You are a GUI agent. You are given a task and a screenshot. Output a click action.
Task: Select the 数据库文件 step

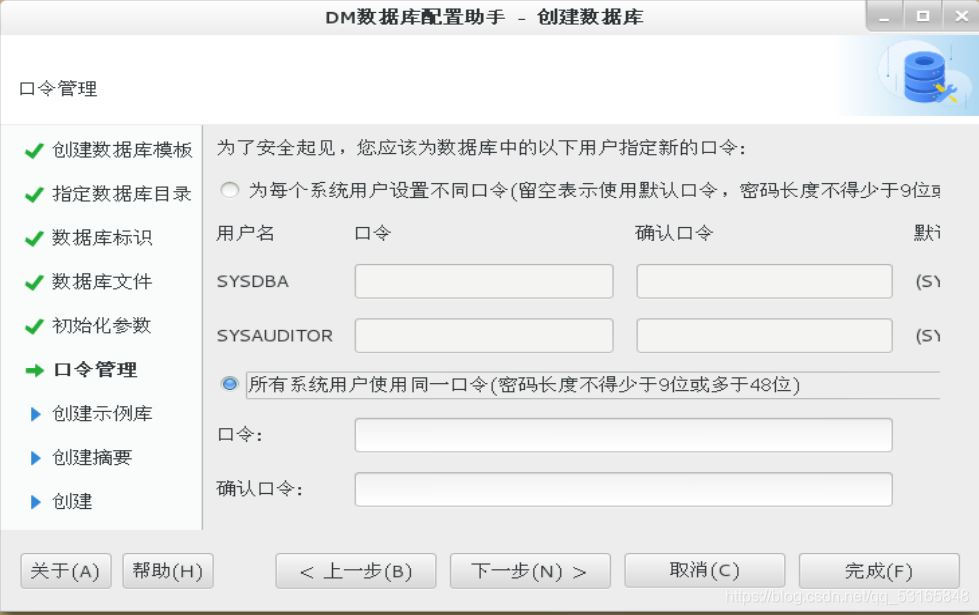coord(102,282)
